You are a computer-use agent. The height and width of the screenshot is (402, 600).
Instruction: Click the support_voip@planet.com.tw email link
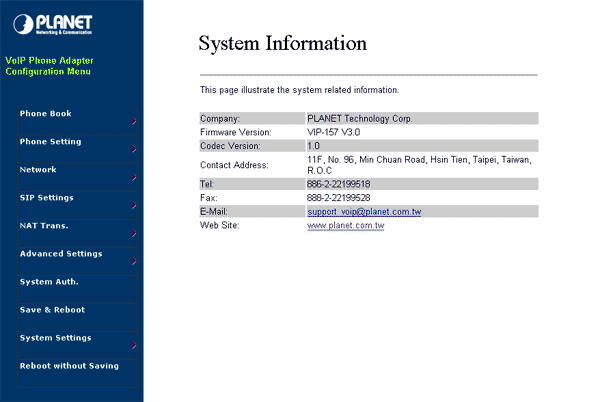[364, 212]
